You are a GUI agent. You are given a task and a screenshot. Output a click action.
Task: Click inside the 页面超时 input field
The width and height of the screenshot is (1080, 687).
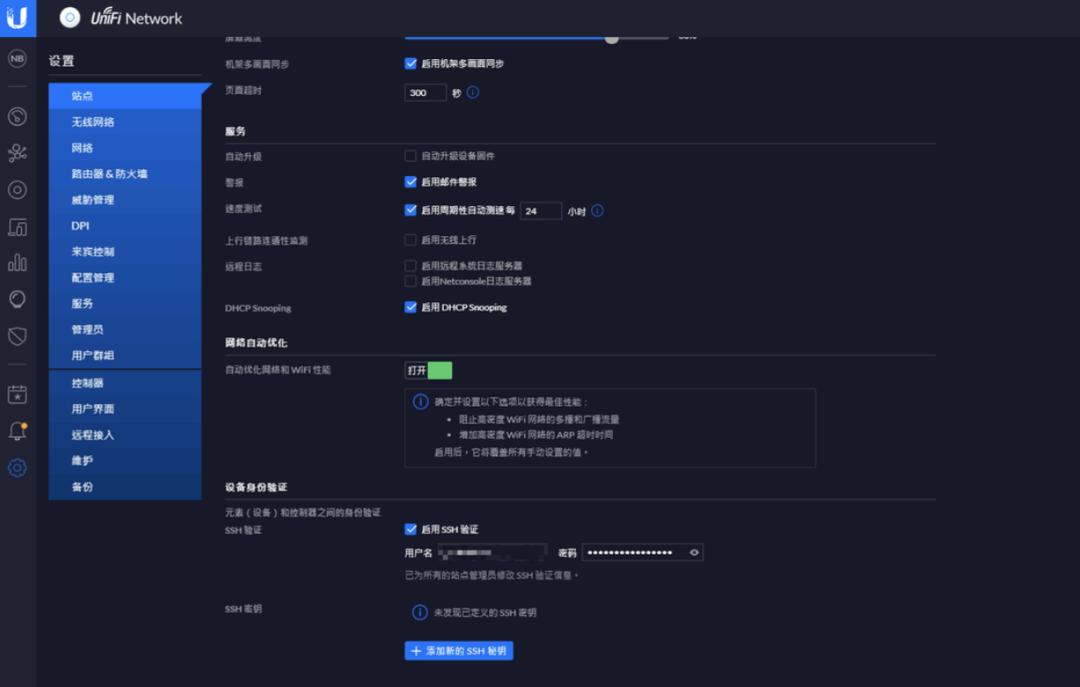point(424,92)
